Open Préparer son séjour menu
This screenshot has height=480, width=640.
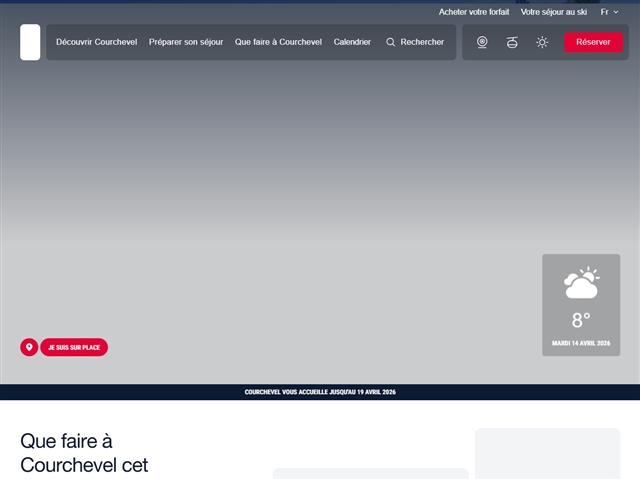(186, 42)
